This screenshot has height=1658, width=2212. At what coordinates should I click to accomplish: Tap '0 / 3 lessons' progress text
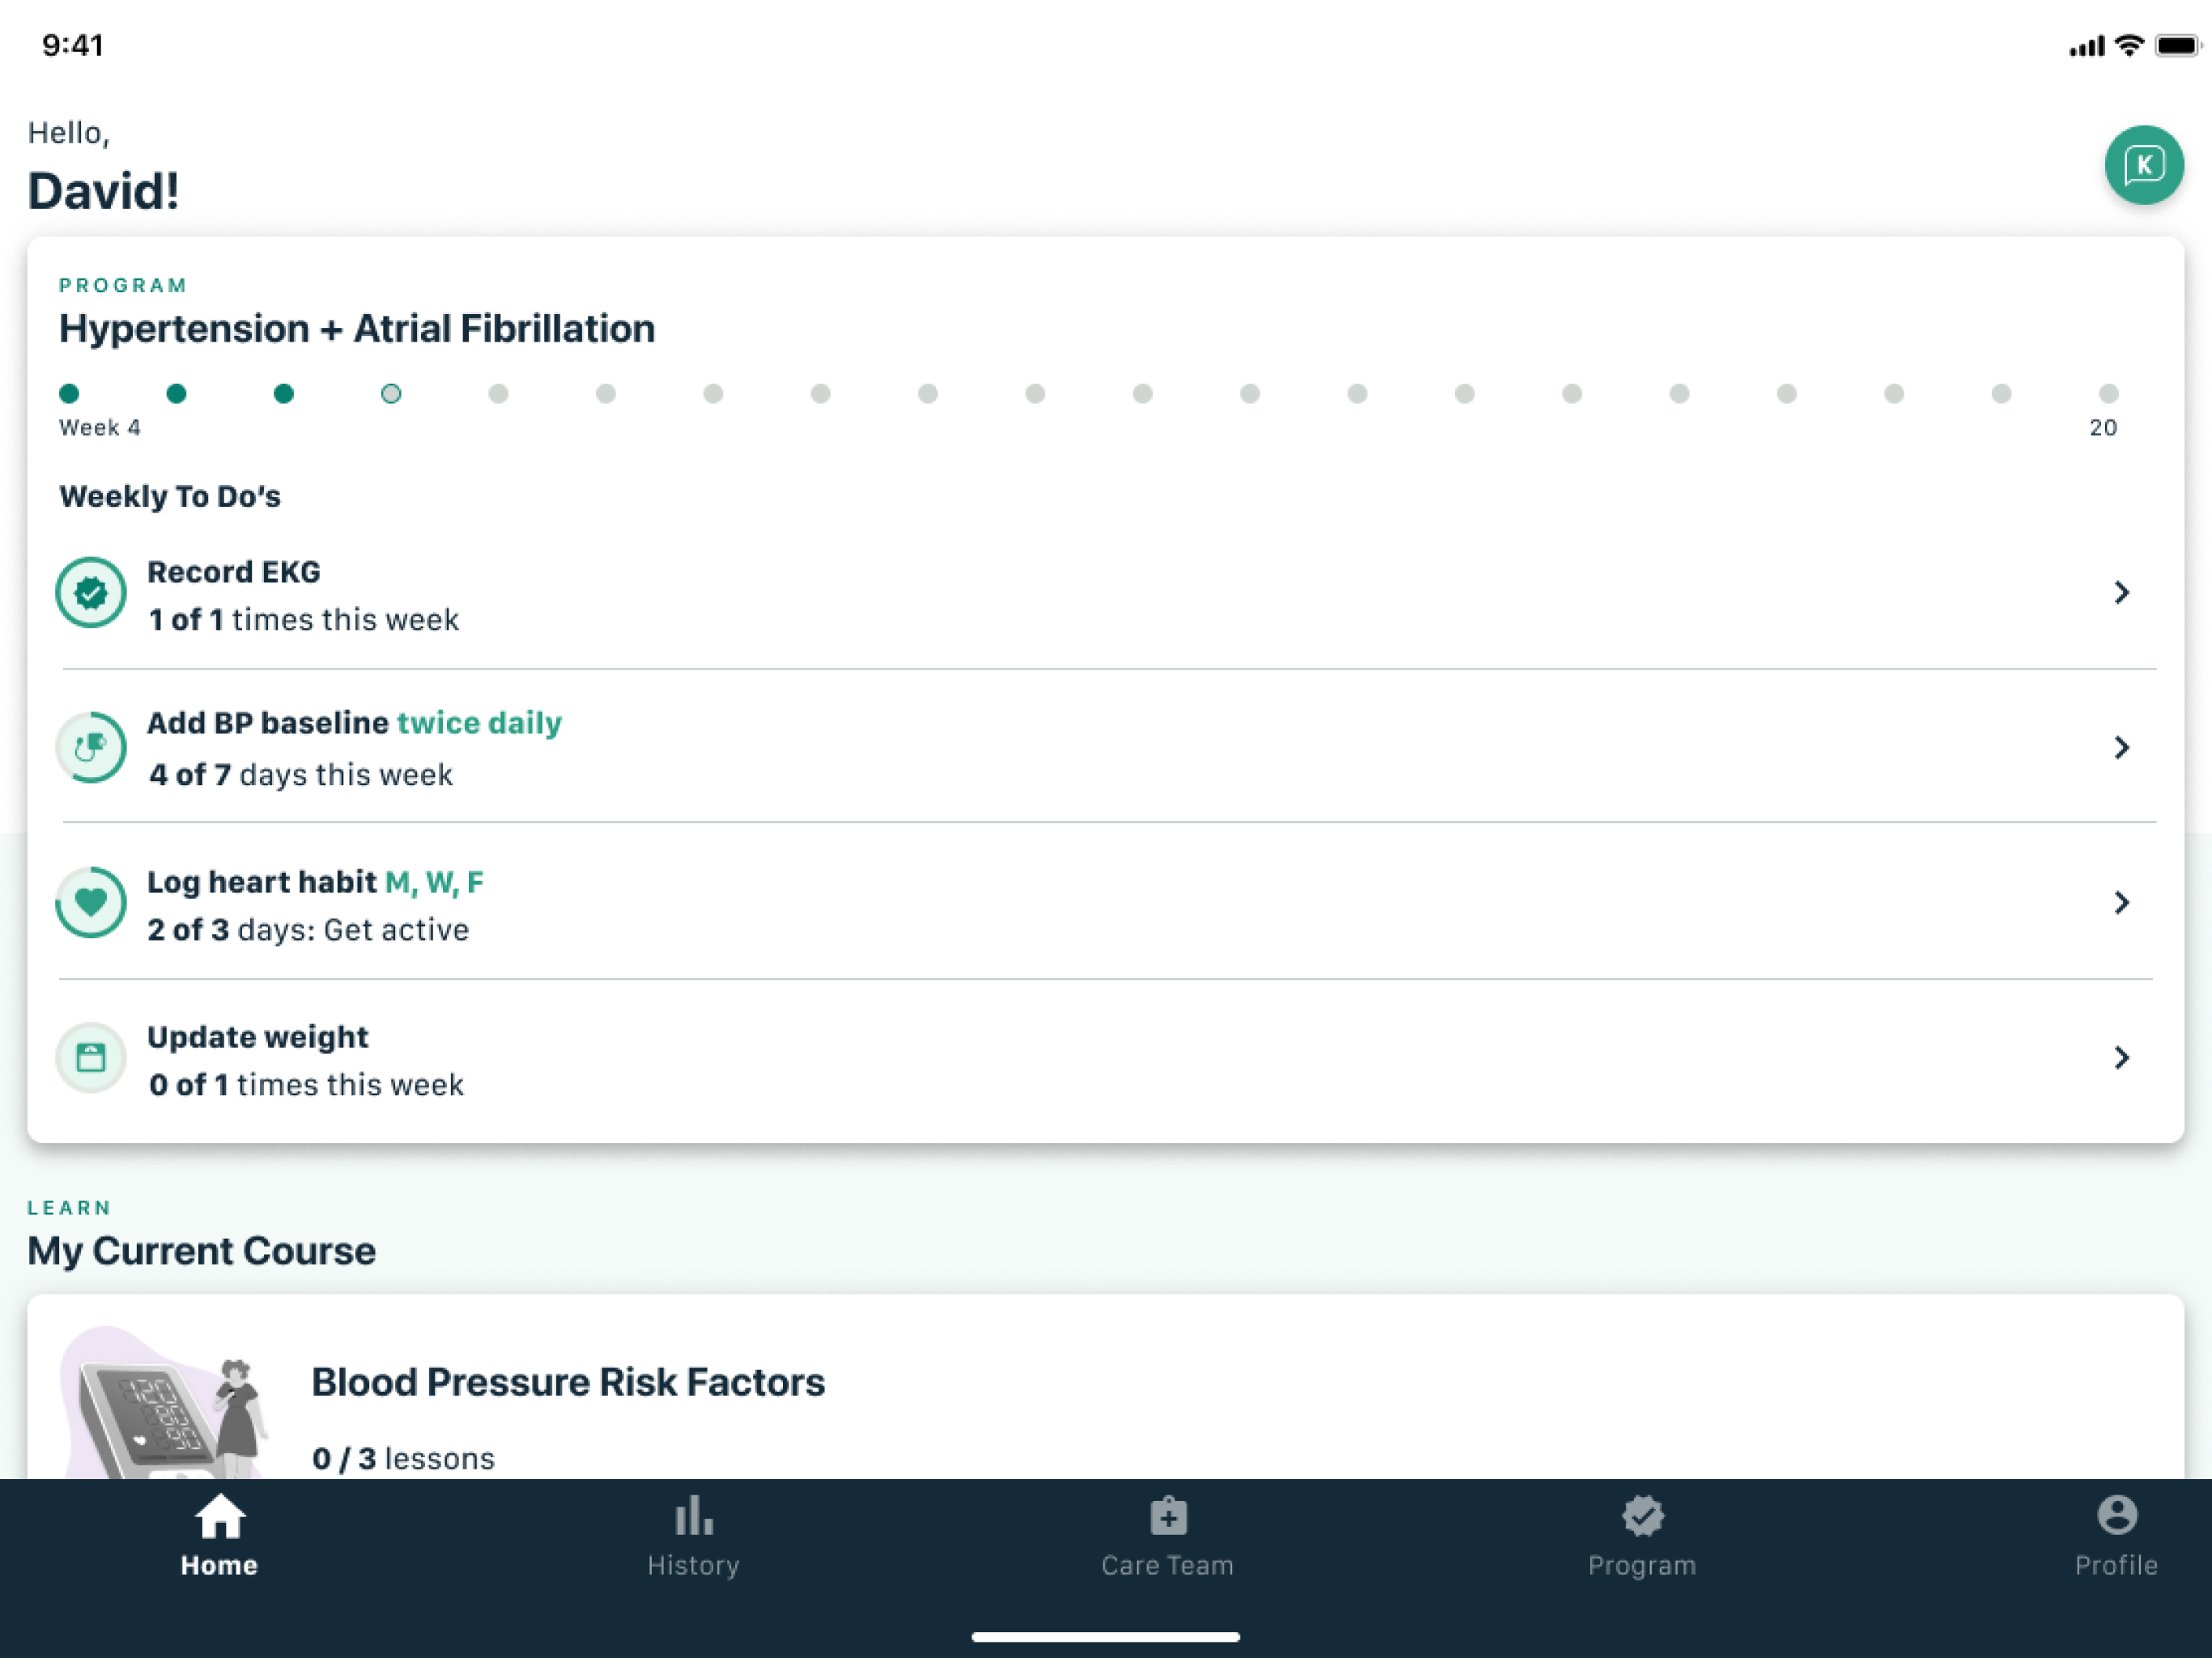click(403, 1459)
